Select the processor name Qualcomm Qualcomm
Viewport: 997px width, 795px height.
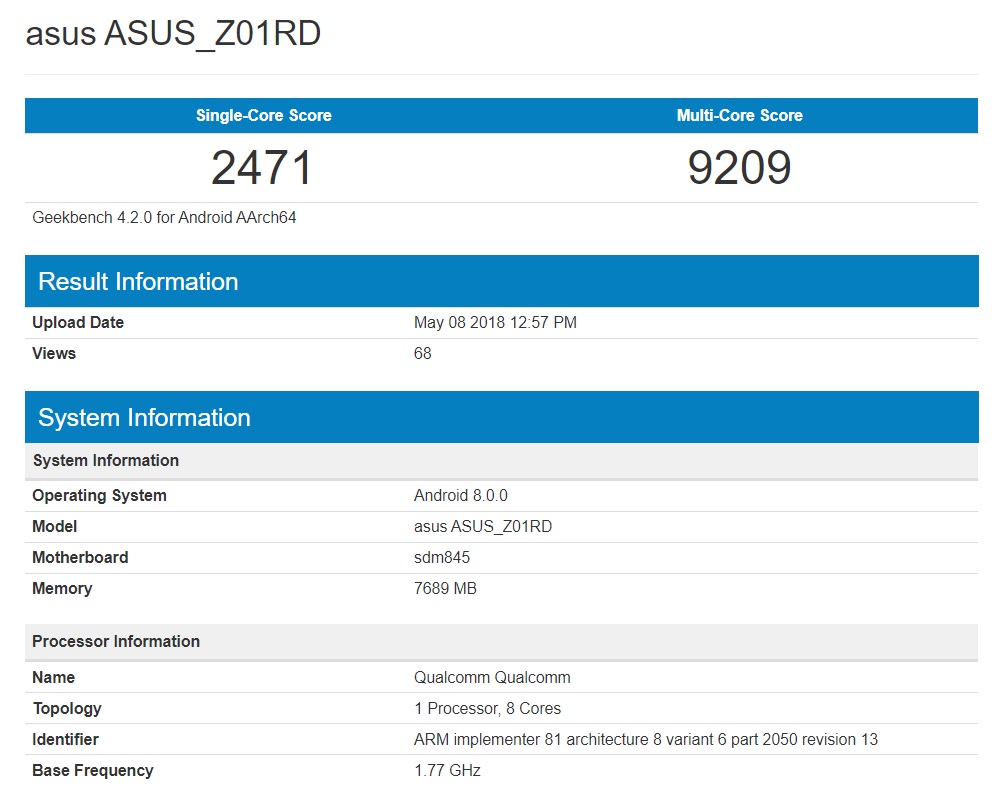[492, 677]
